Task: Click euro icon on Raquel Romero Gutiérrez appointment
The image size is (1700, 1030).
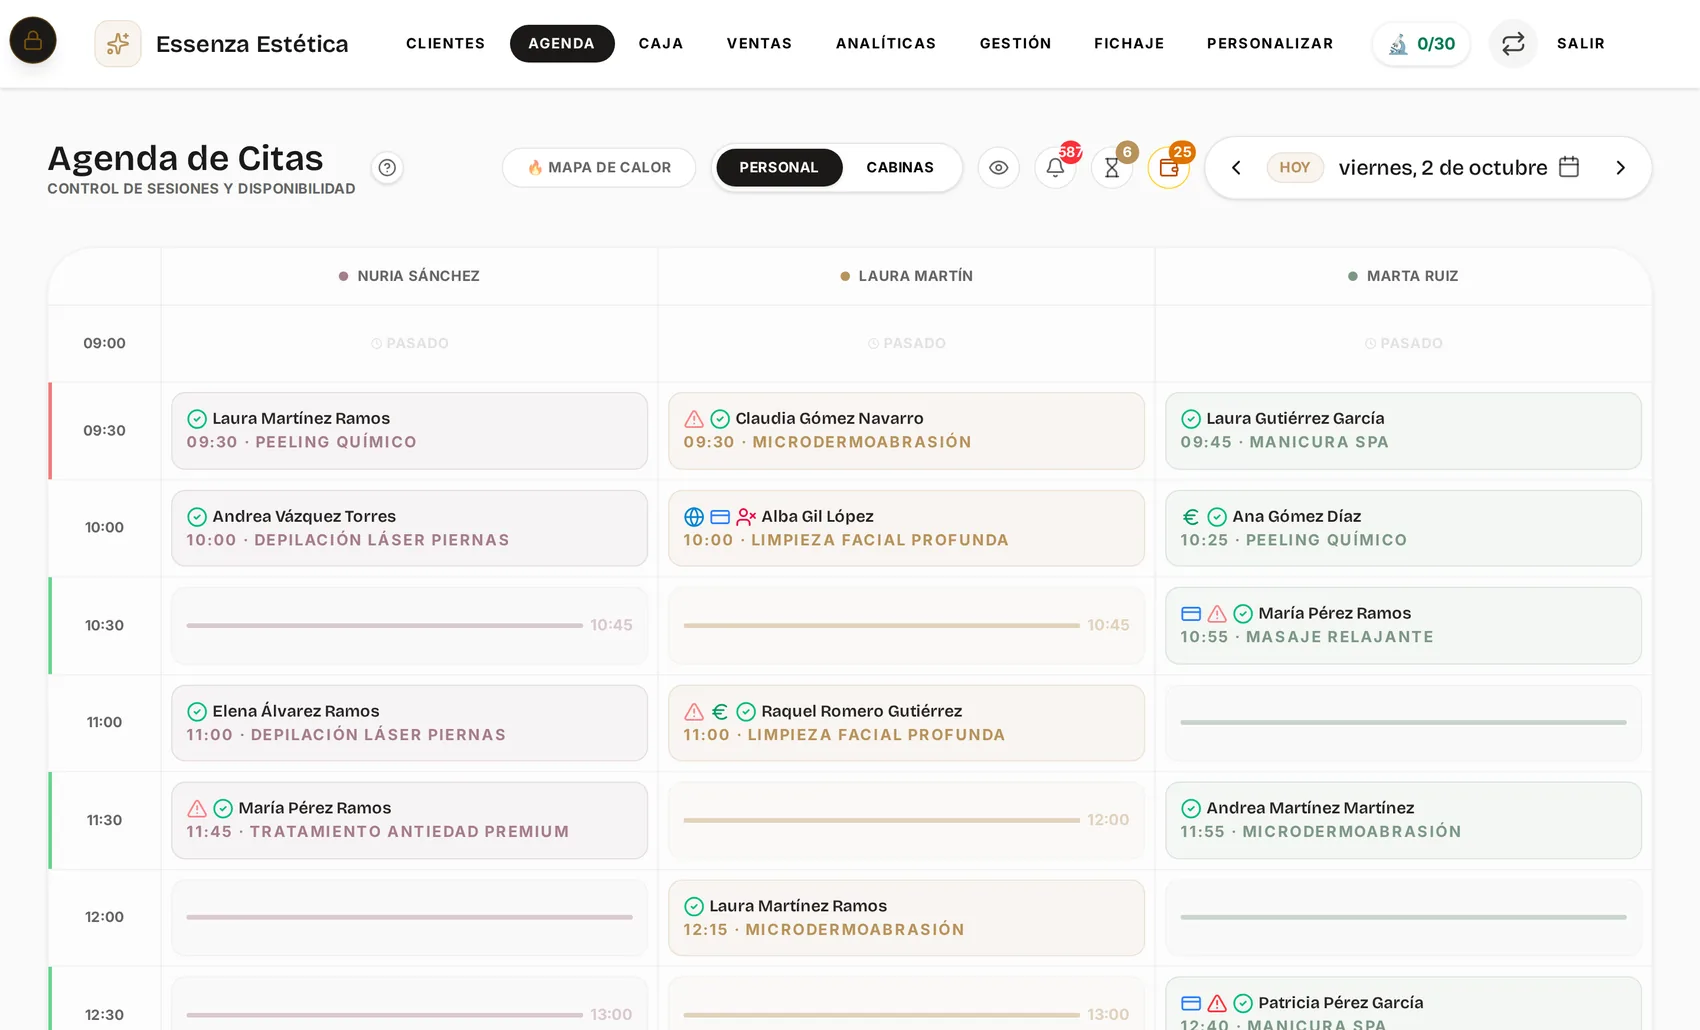Action: point(720,712)
